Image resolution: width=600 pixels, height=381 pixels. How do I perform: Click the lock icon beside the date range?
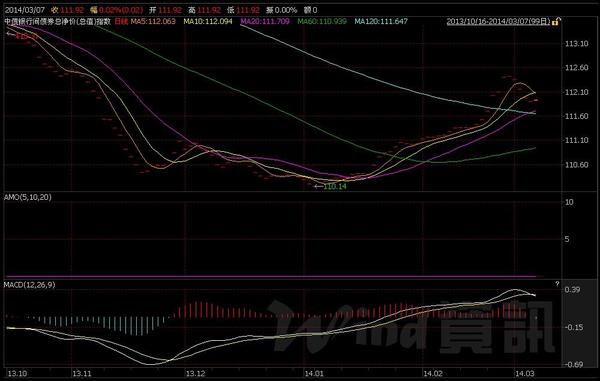tap(556, 22)
